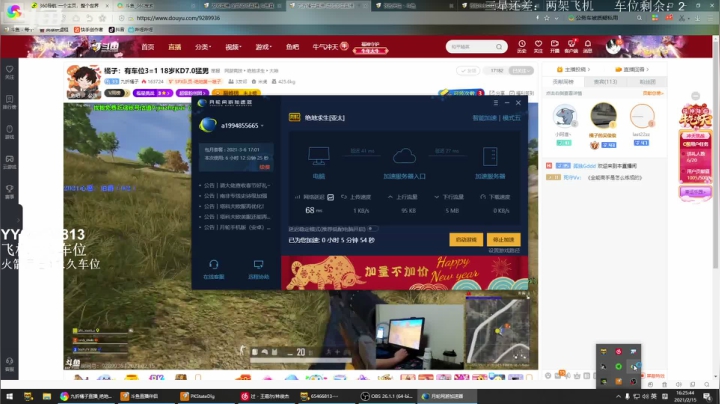The image size is (720, 404).
Task: Open the Happy New Year promotional banner
Action: point(404,273)
